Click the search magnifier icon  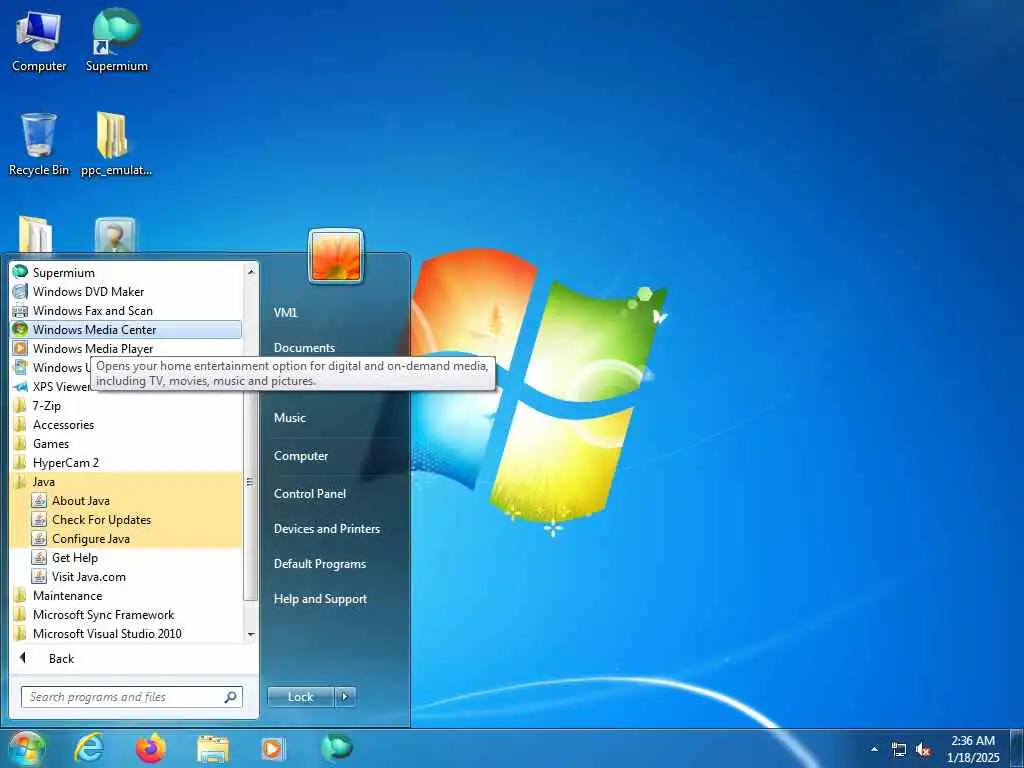[x=231, y=697]
